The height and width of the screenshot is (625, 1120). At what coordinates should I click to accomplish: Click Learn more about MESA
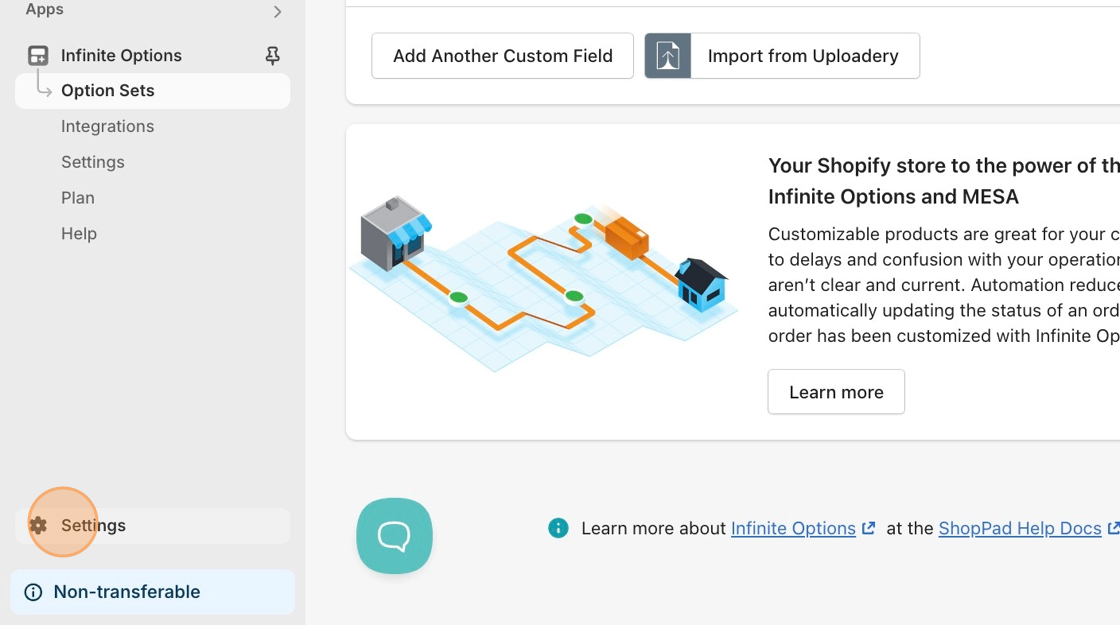click(836, 392)
